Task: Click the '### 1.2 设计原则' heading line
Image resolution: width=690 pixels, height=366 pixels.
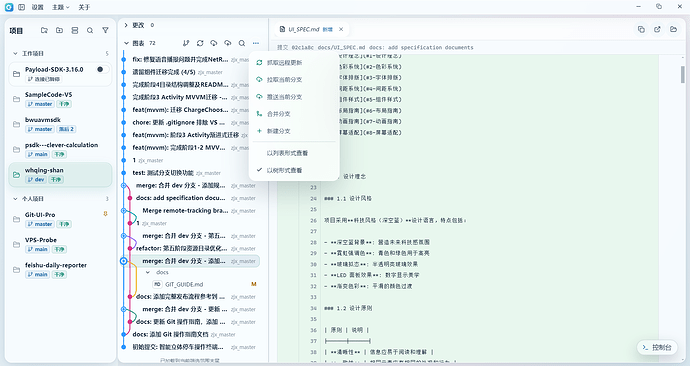Action: point(348,308)
